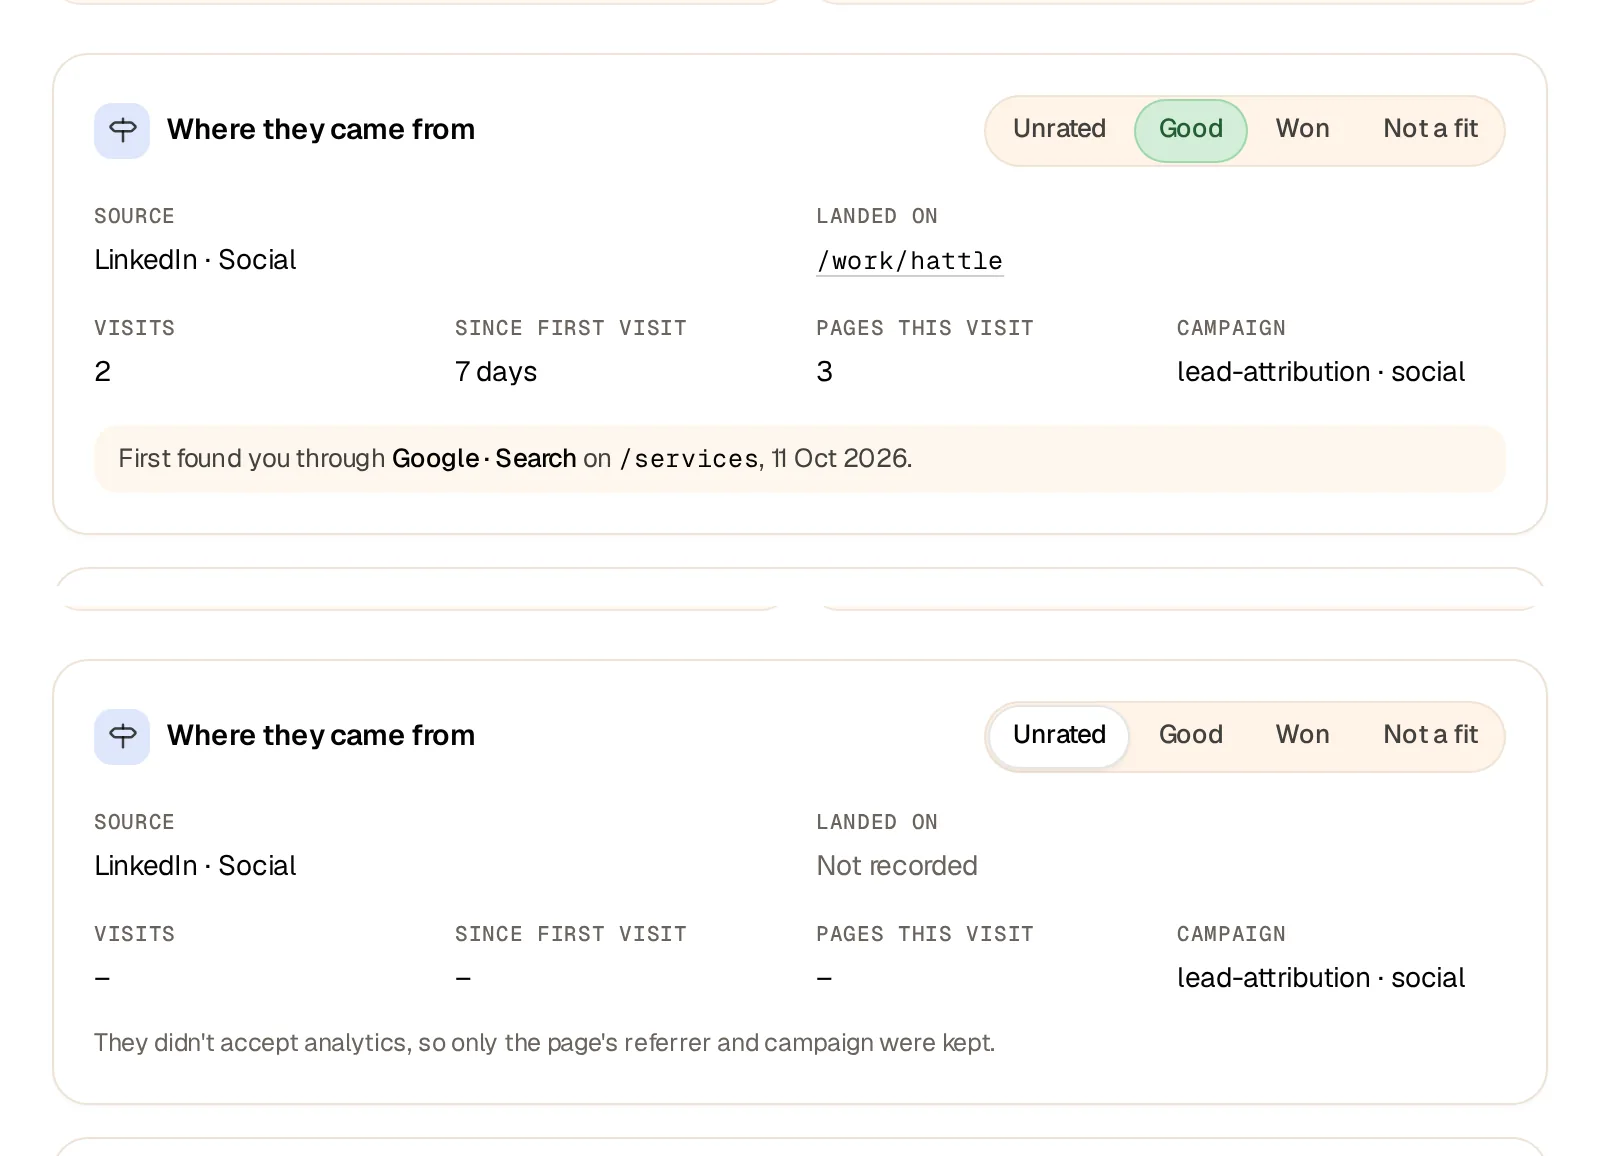This screenshot has width=1600, height=1156.
Task: Click 'LinkedIn · Social' source in second card
Action: point(195,866)
